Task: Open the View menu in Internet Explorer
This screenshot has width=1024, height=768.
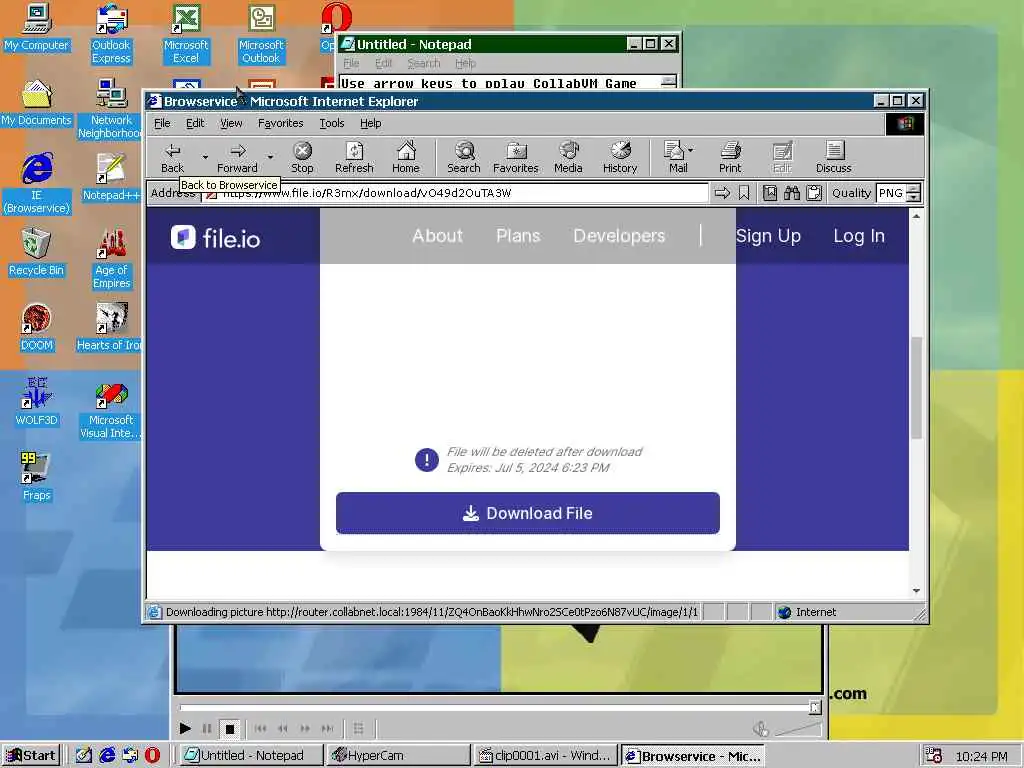Action: 231,123
